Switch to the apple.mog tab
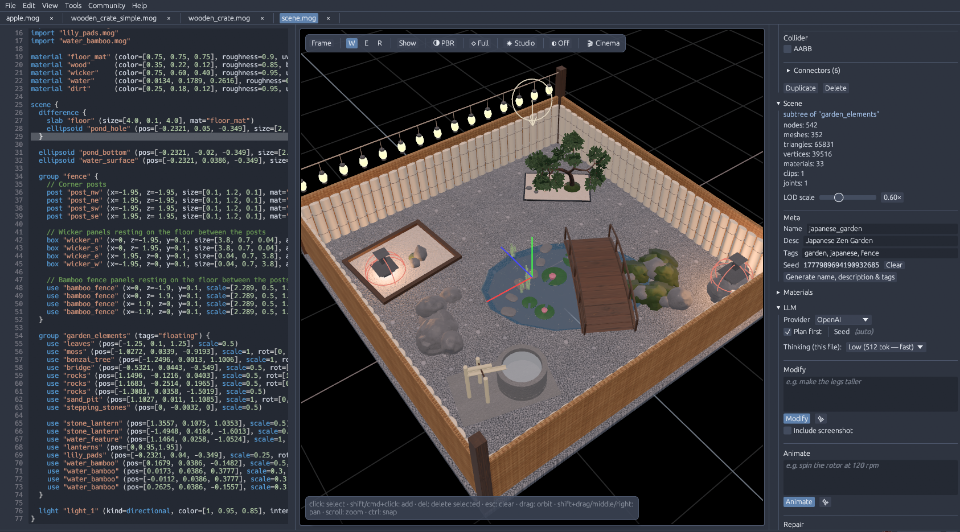Viewport: 960px width, 532px height. point(23,18)
